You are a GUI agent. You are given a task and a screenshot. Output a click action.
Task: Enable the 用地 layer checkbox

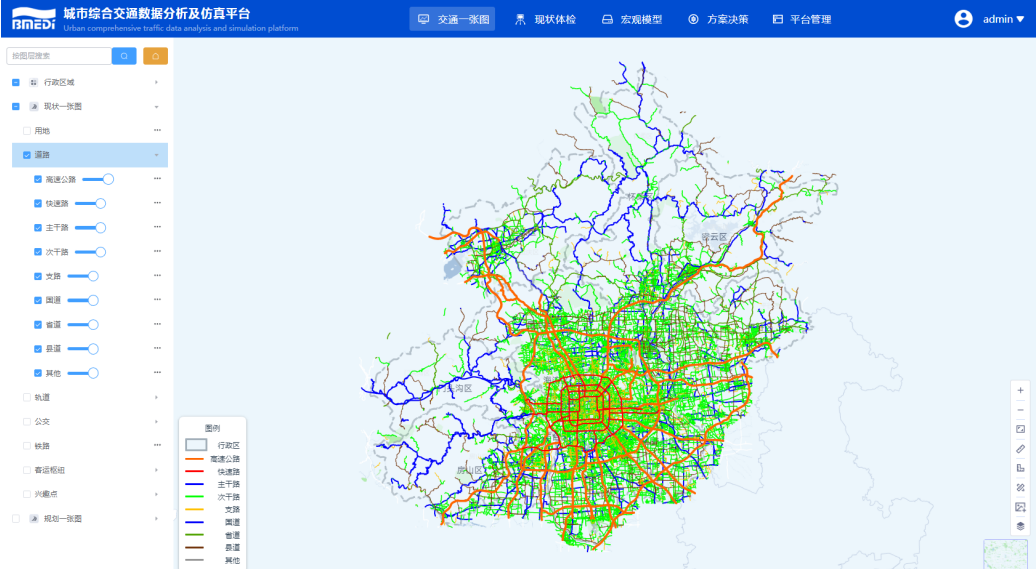(x=27, y=131)
